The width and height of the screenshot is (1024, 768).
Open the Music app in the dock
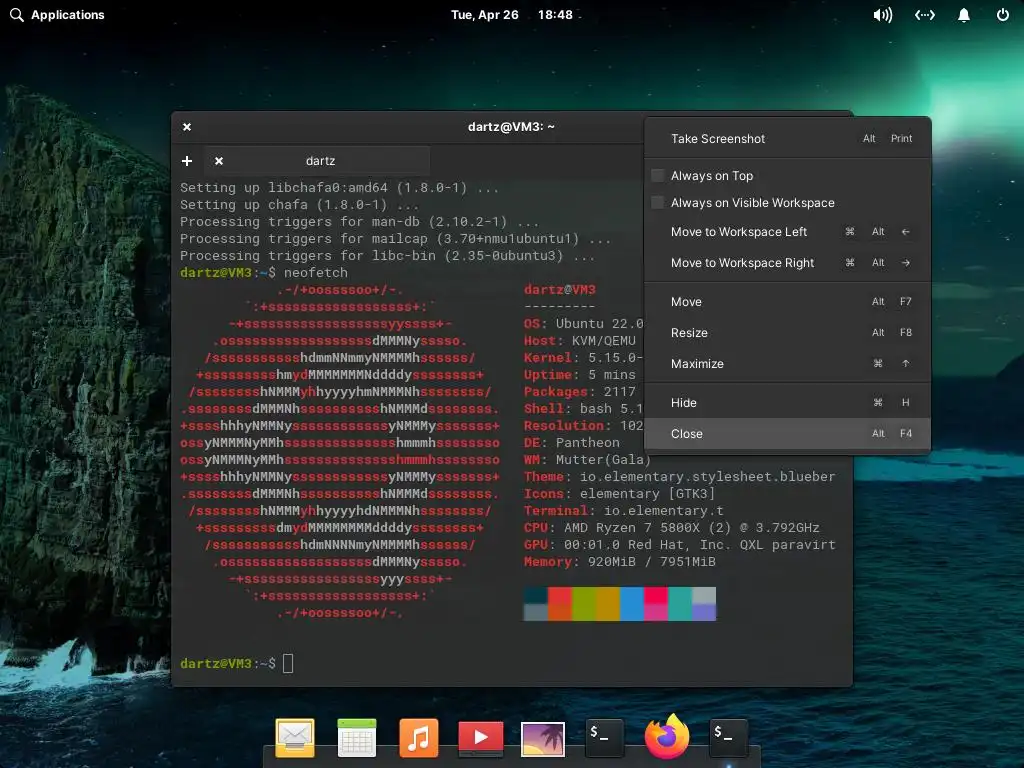[x=419, y=738]
